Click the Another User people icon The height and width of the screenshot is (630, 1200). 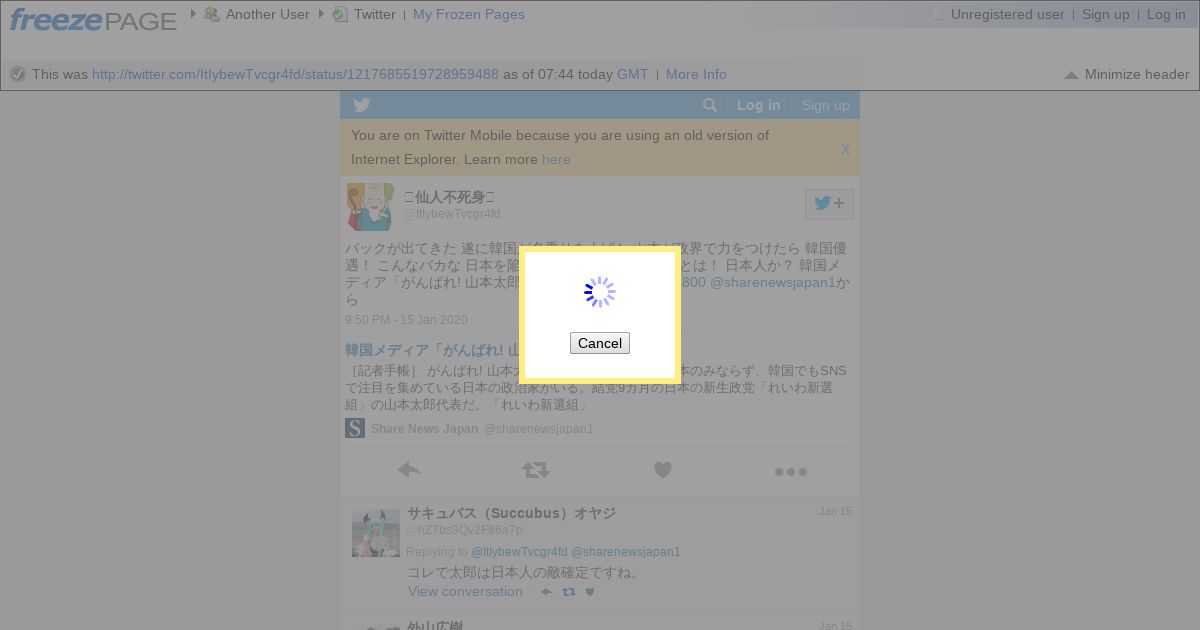[211, 14]
